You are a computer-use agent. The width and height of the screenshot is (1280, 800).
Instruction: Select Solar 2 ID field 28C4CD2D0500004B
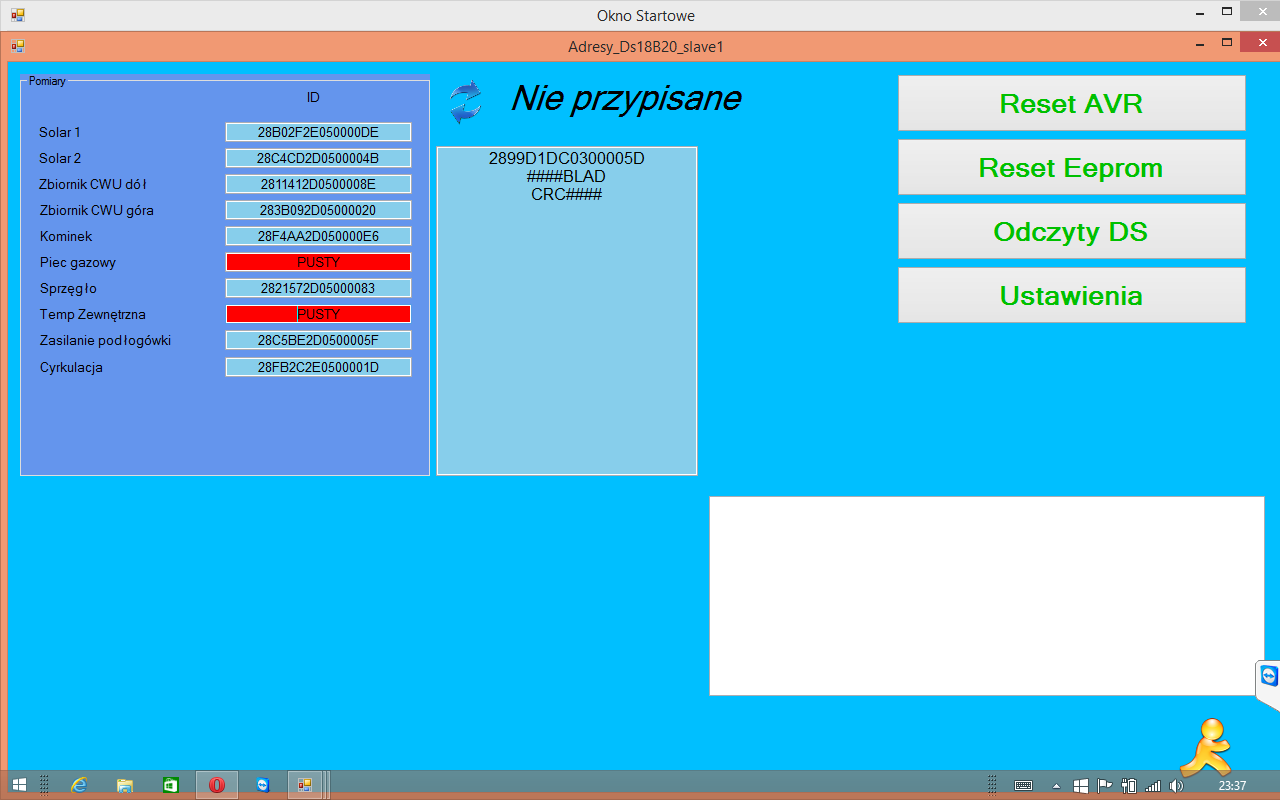tap(318, 158)
